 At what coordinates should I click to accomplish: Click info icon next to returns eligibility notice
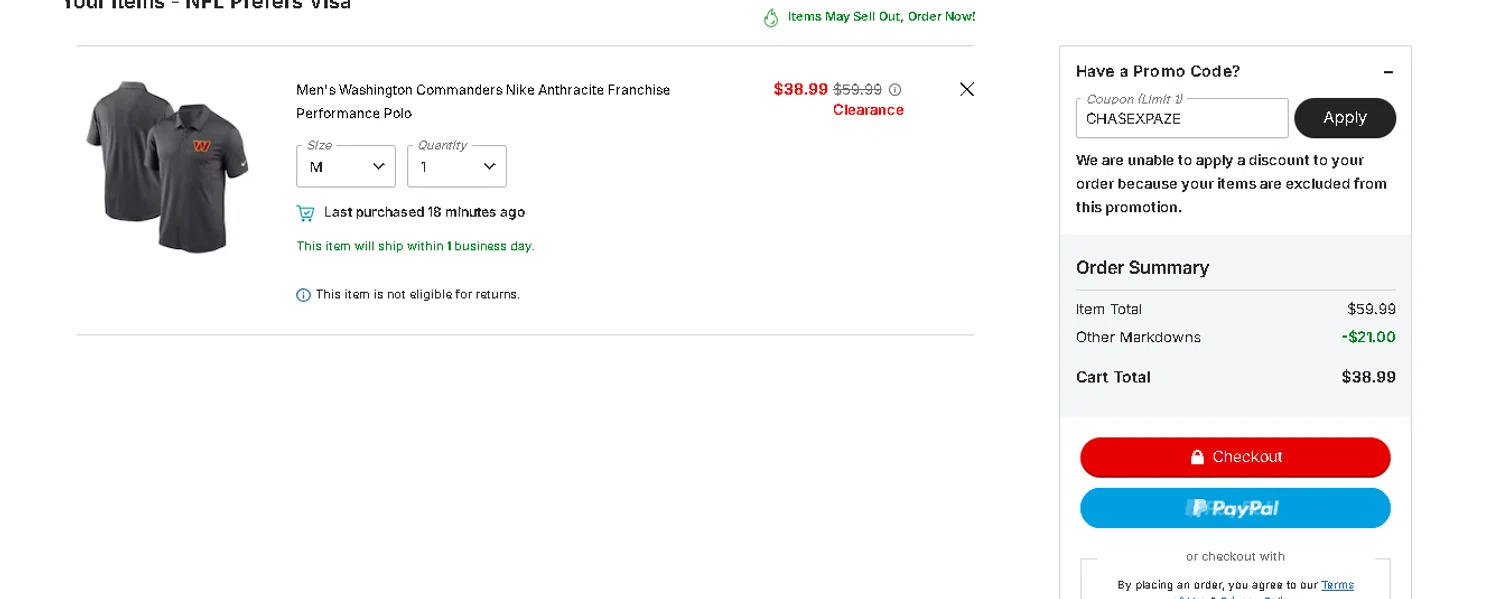[x=303, y=295]
